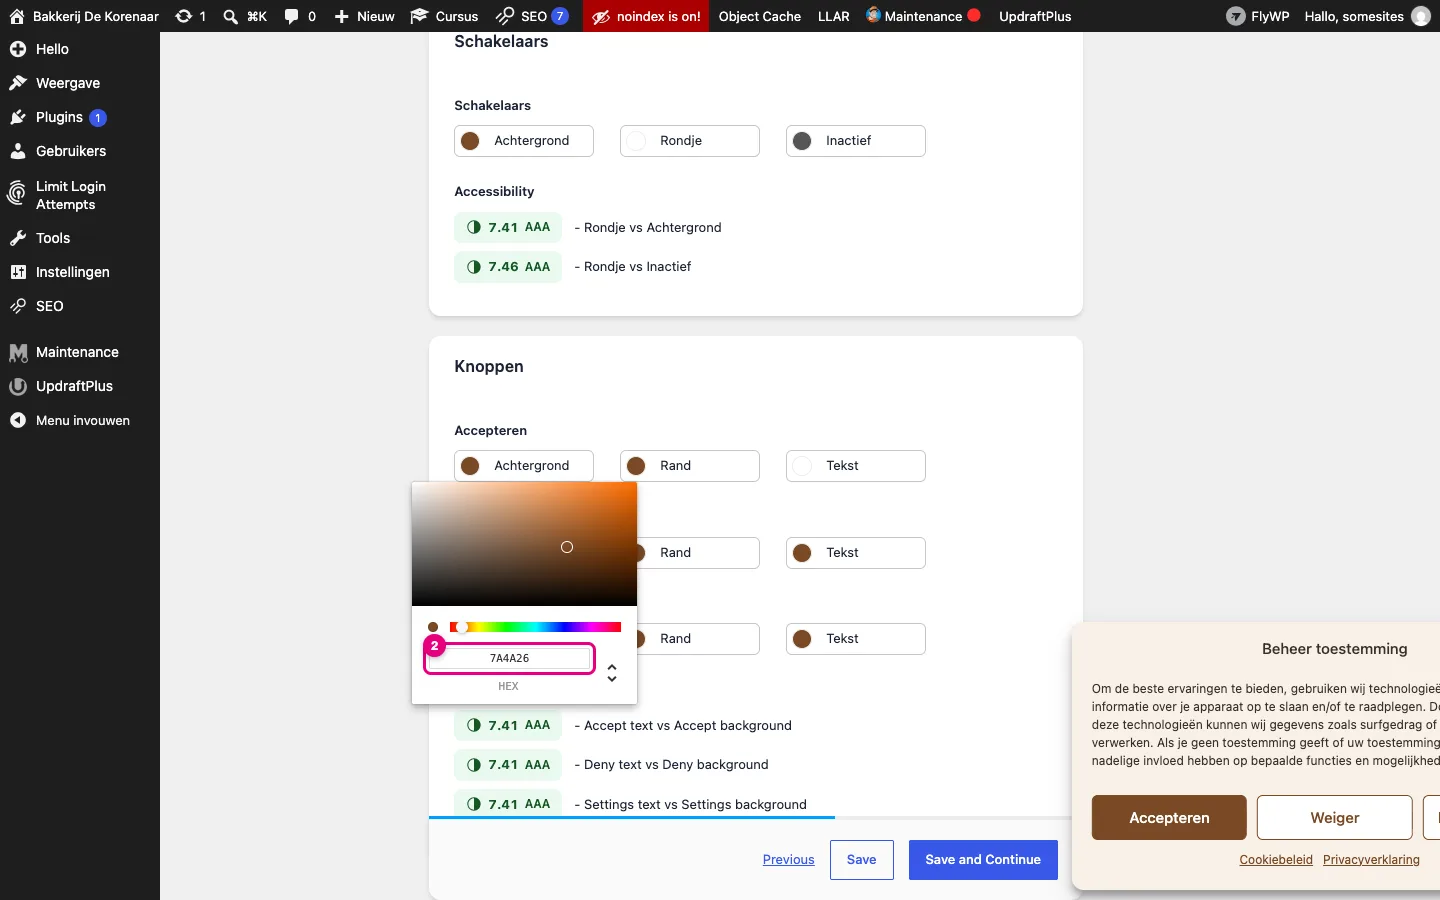Click the updates icon in admin bar
This screenshot has width=1440, height=900.
[184, 16]
